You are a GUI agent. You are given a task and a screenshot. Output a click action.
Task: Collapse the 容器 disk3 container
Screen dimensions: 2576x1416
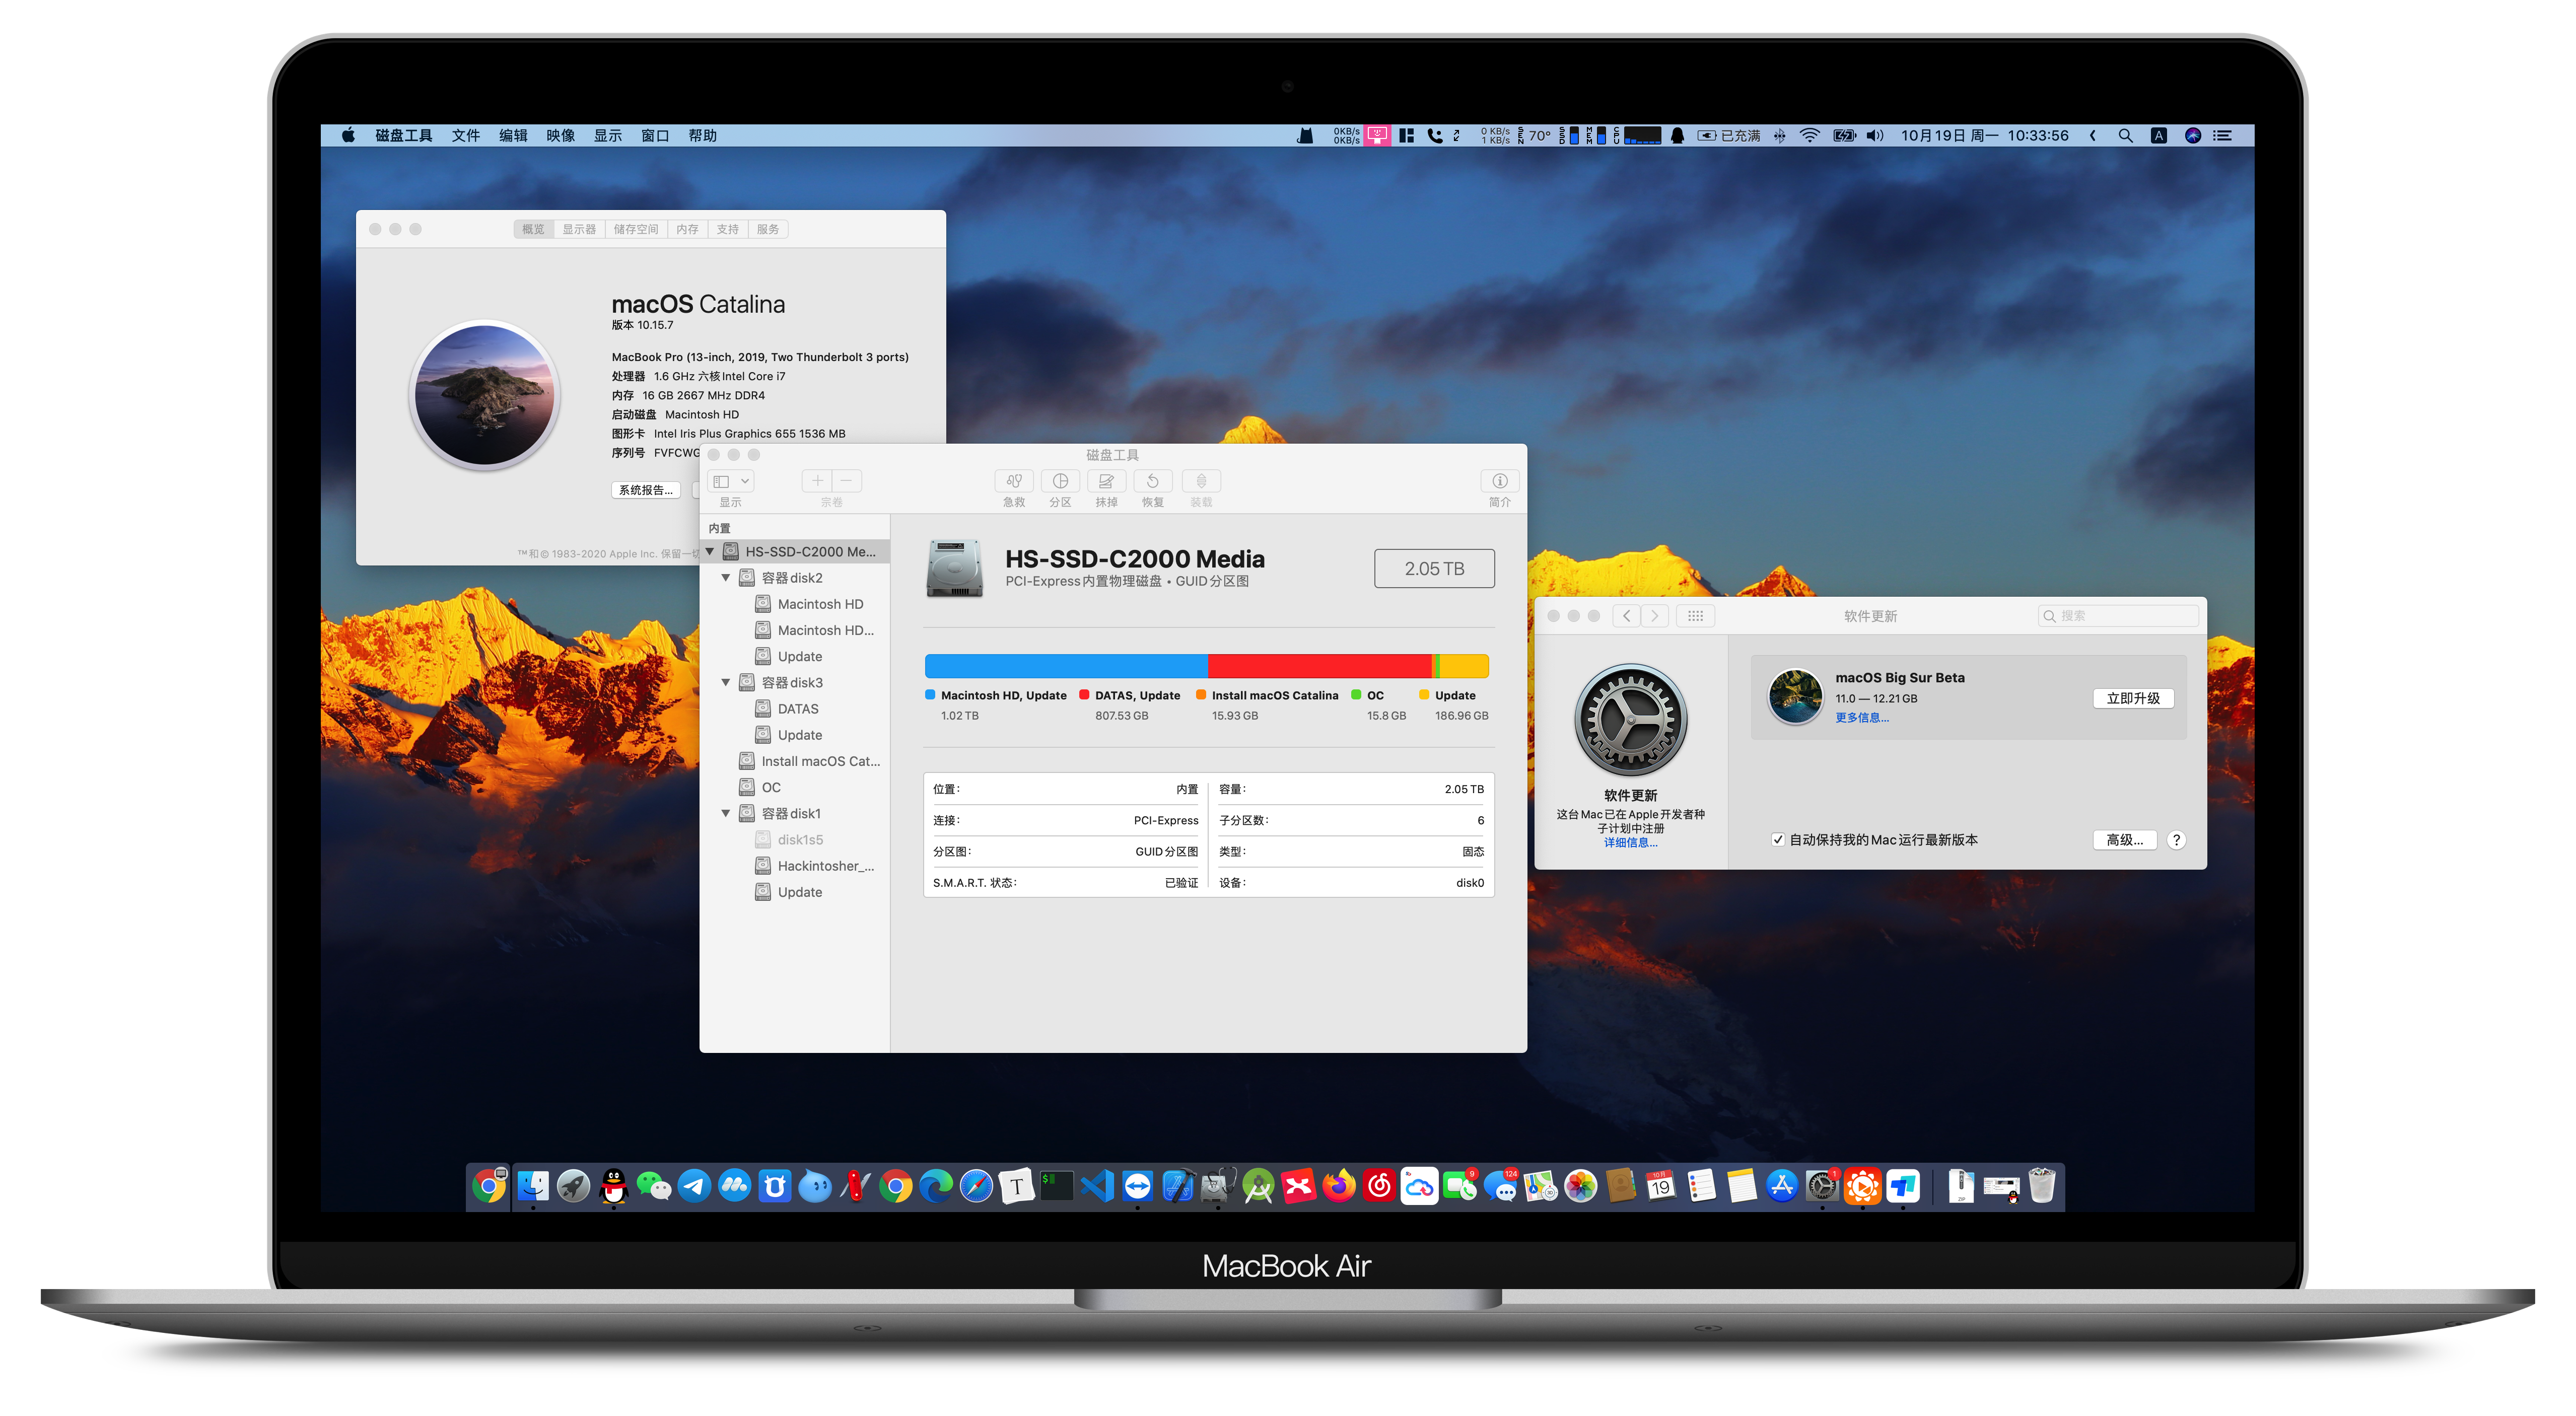tap(726, 683)
